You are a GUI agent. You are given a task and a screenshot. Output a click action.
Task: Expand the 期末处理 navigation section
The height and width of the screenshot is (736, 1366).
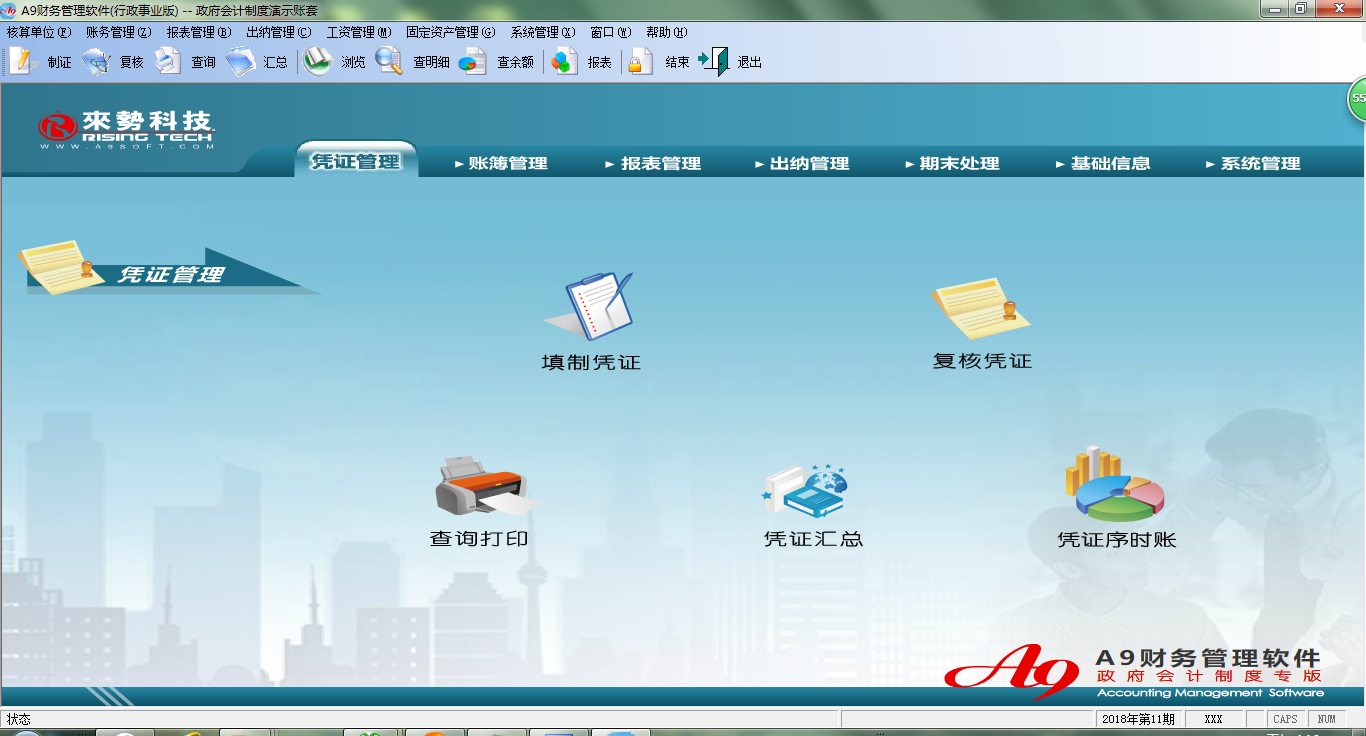tap(952, 163)
